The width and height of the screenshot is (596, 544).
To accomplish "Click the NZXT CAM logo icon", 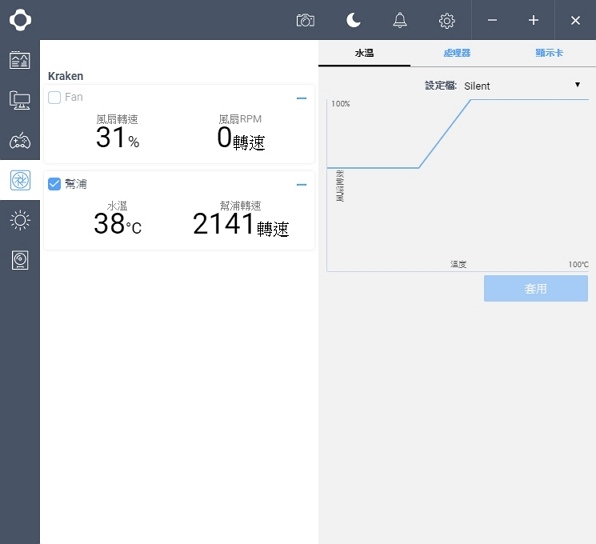I will (x=20, y=20).
